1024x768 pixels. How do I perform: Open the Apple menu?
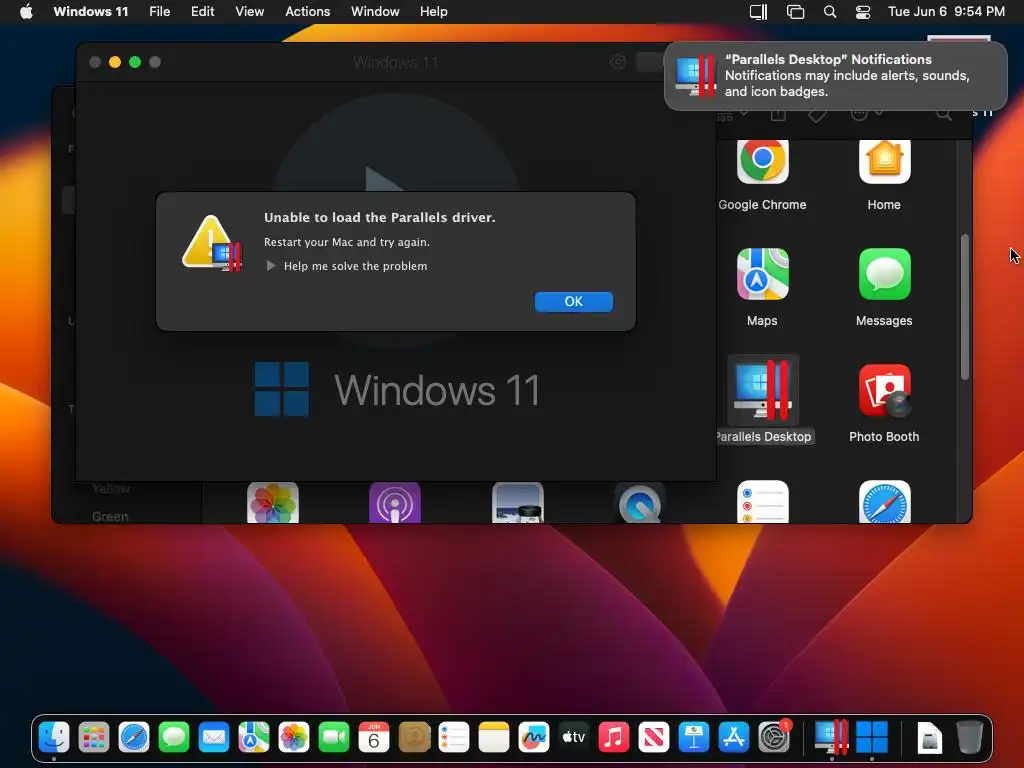26,12
